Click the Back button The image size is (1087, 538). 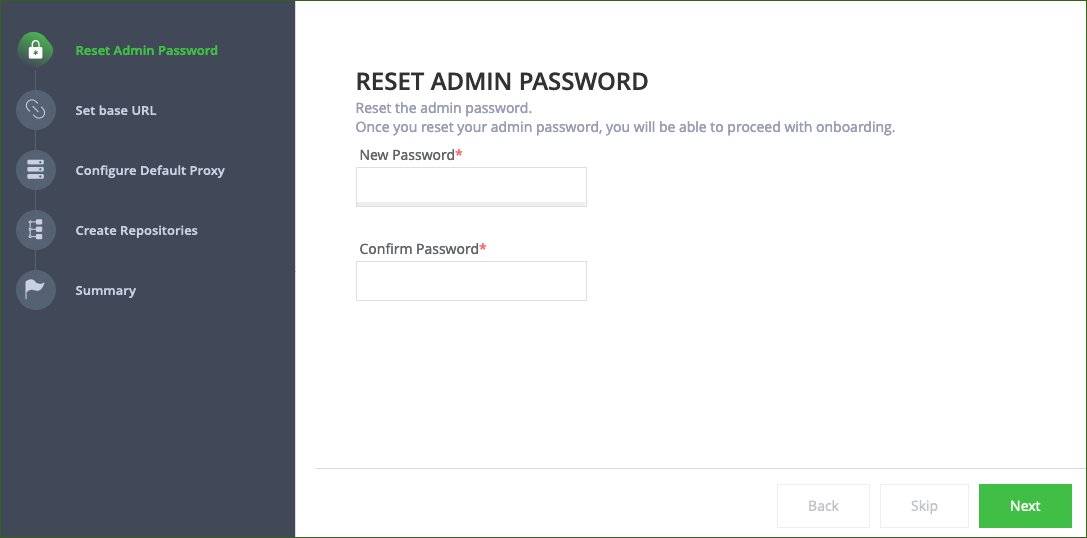click(824, 506)
